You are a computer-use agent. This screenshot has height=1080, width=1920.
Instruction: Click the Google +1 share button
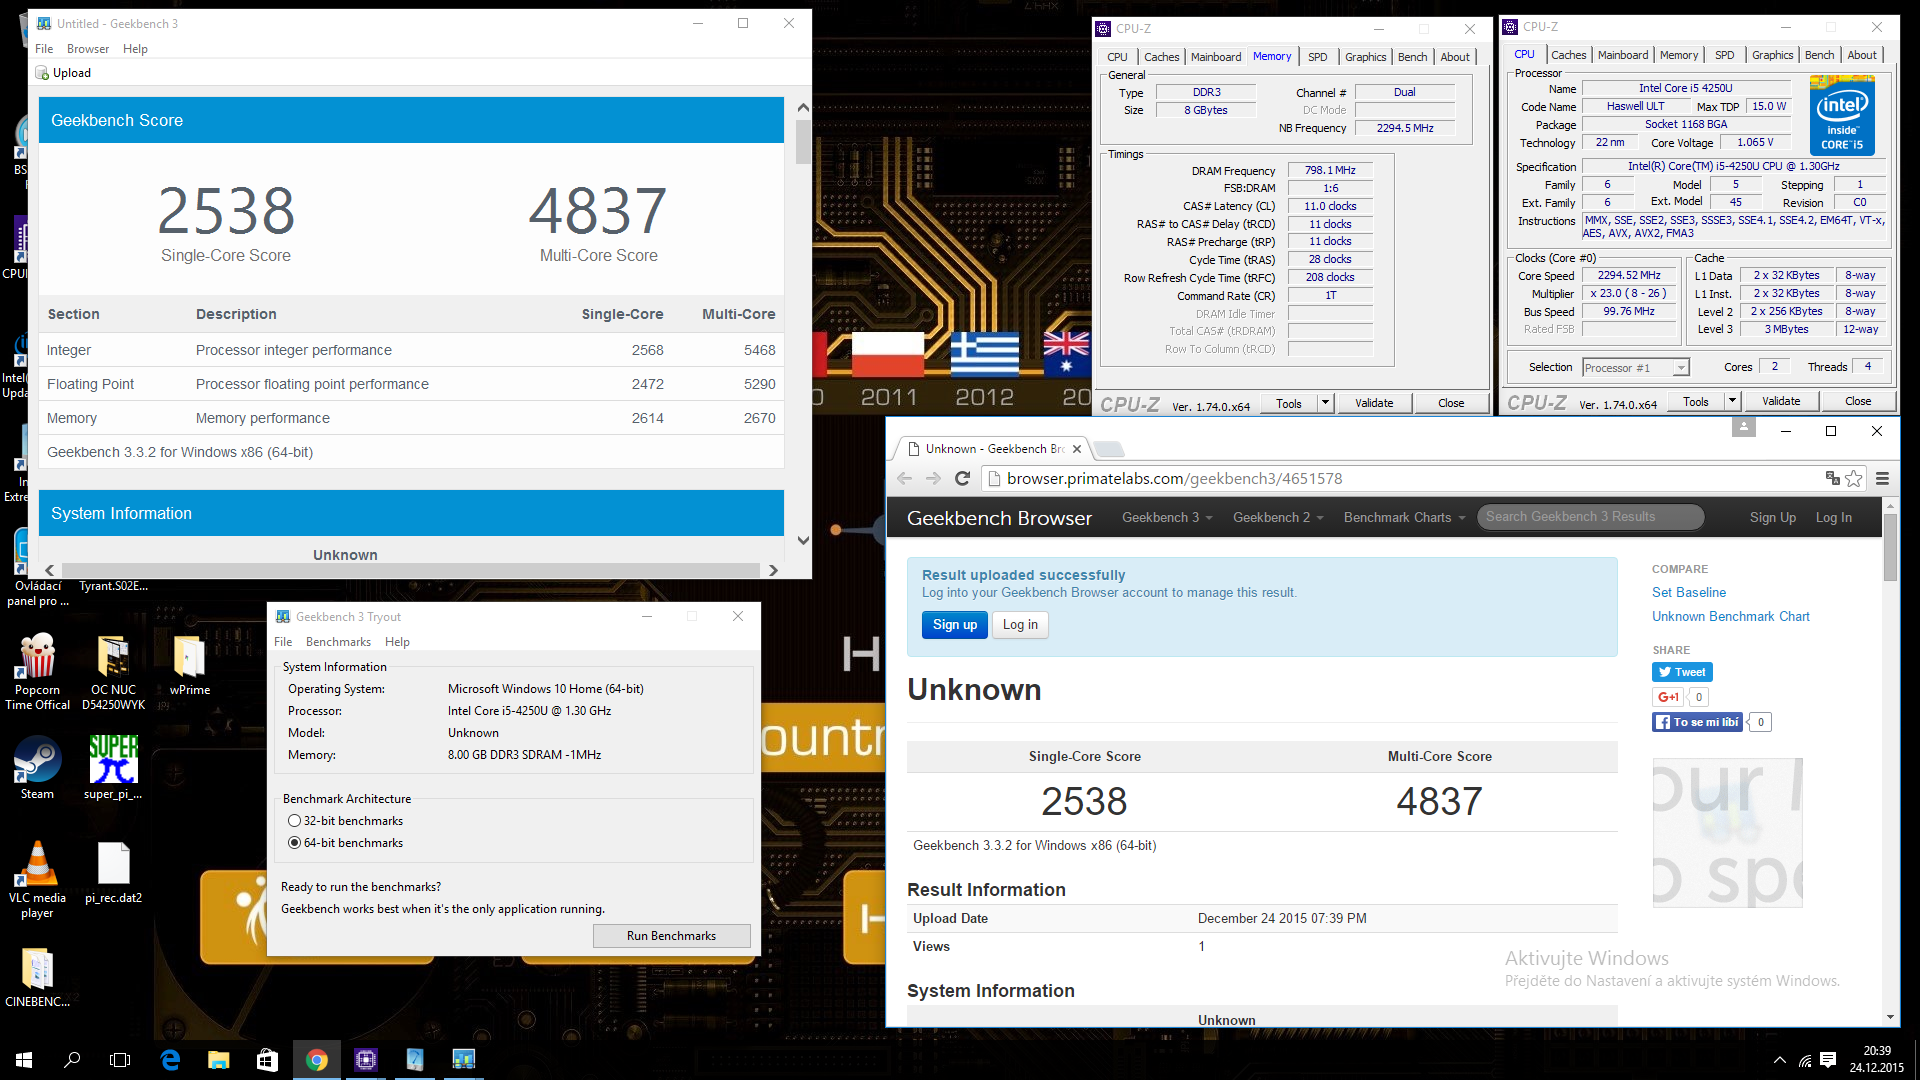[x=1668, y=697]
